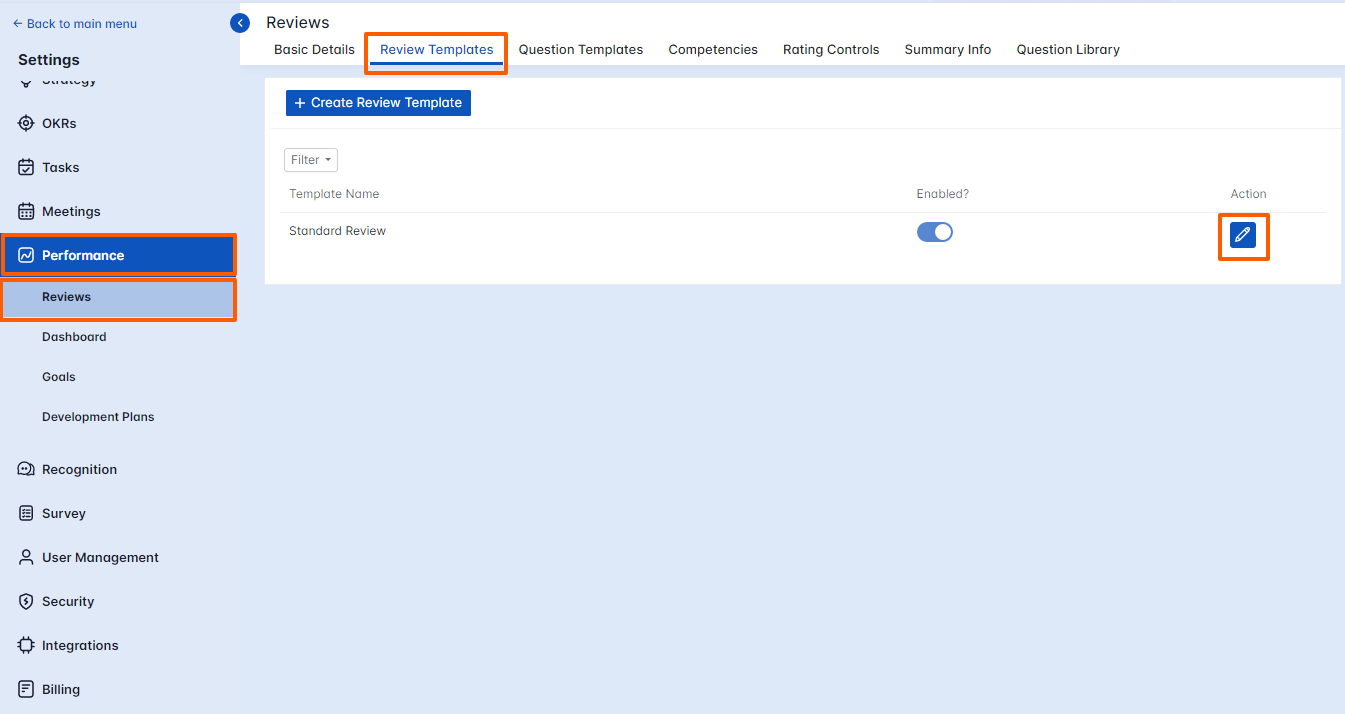Screen dimensions: 1345x714
Task: Click the Meetings calendar icon
Action: [x=26, y=211]
